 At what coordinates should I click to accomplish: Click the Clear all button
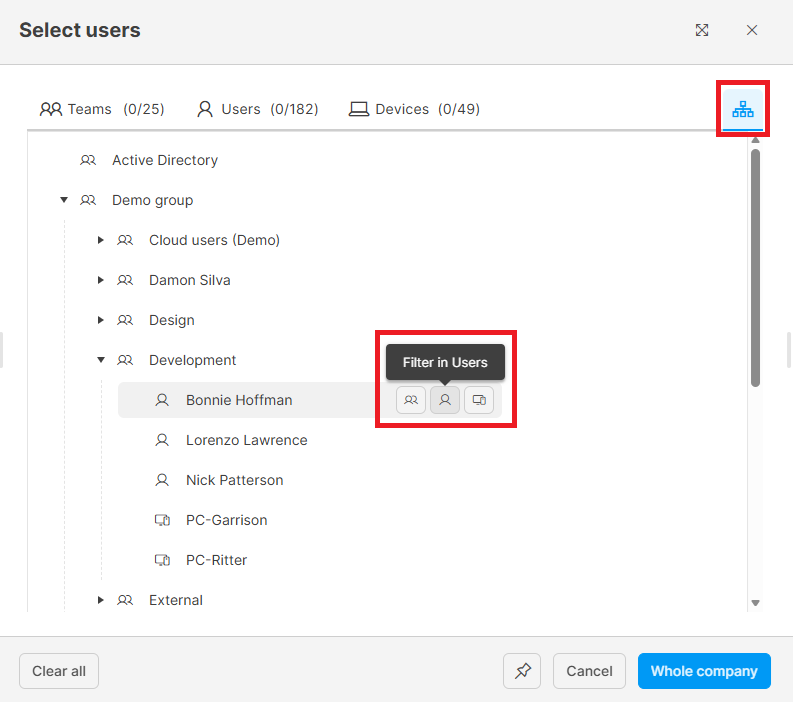59,671
